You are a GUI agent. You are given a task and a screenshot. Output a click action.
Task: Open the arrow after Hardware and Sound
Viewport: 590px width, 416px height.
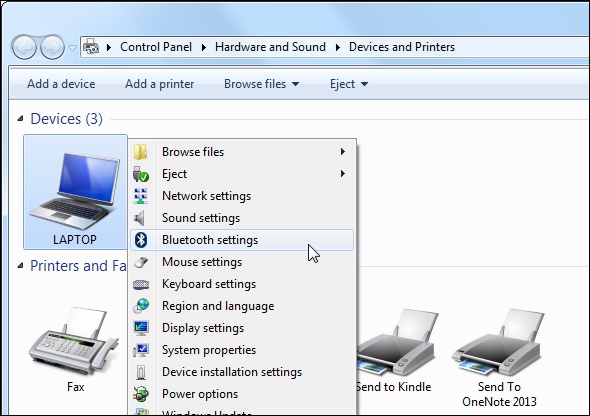(x=338, y=47)
